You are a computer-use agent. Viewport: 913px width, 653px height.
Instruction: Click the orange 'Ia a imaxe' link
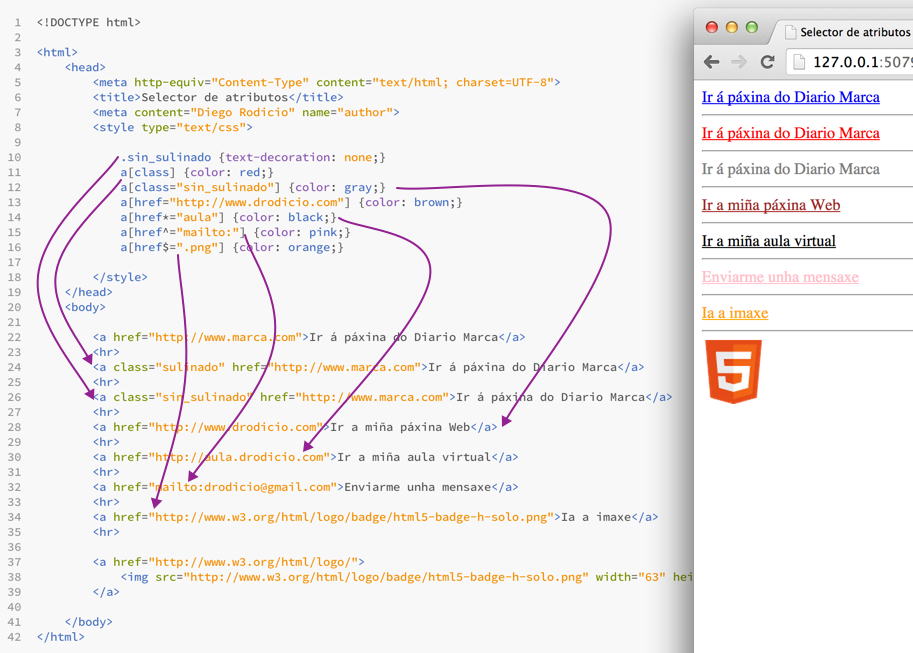pyautogui.click(x=735, y=313)
